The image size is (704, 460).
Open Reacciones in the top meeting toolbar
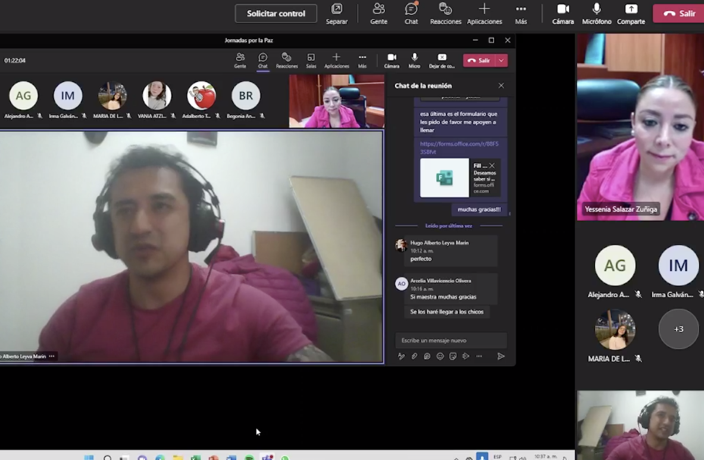445,14
